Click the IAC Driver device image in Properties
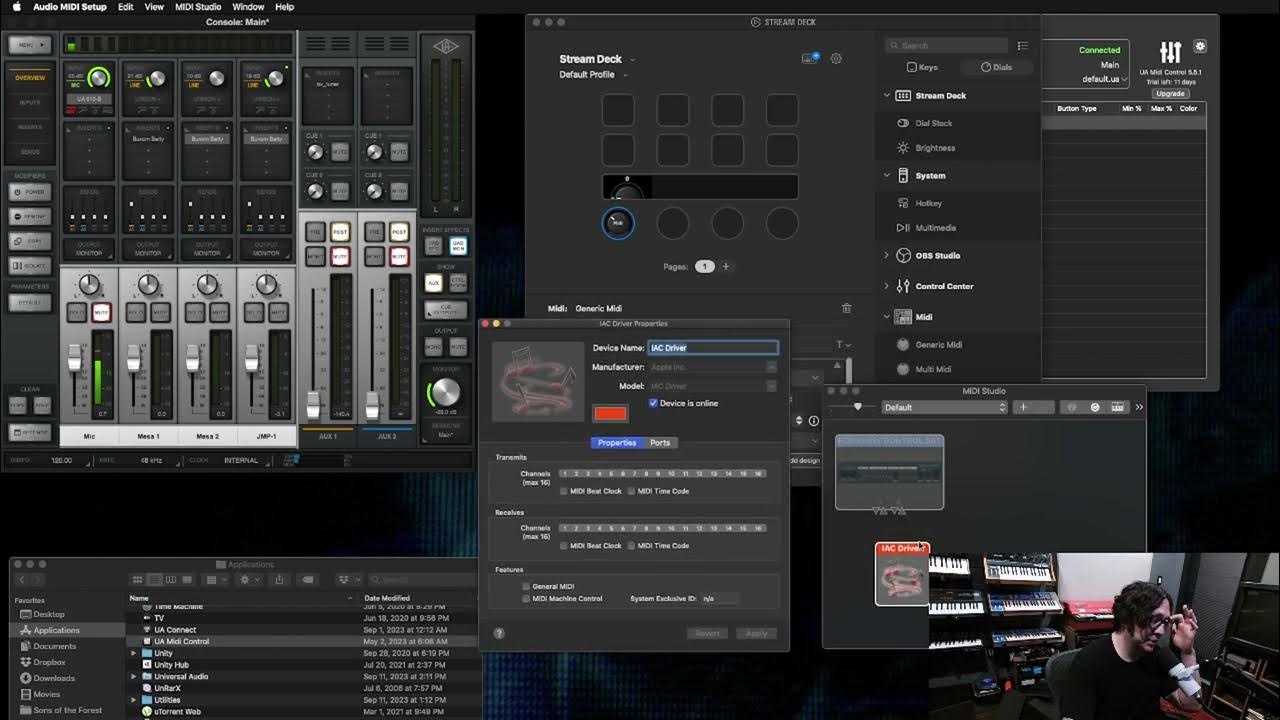Viewport: 1280px width, 720px height. click(538, 381)
